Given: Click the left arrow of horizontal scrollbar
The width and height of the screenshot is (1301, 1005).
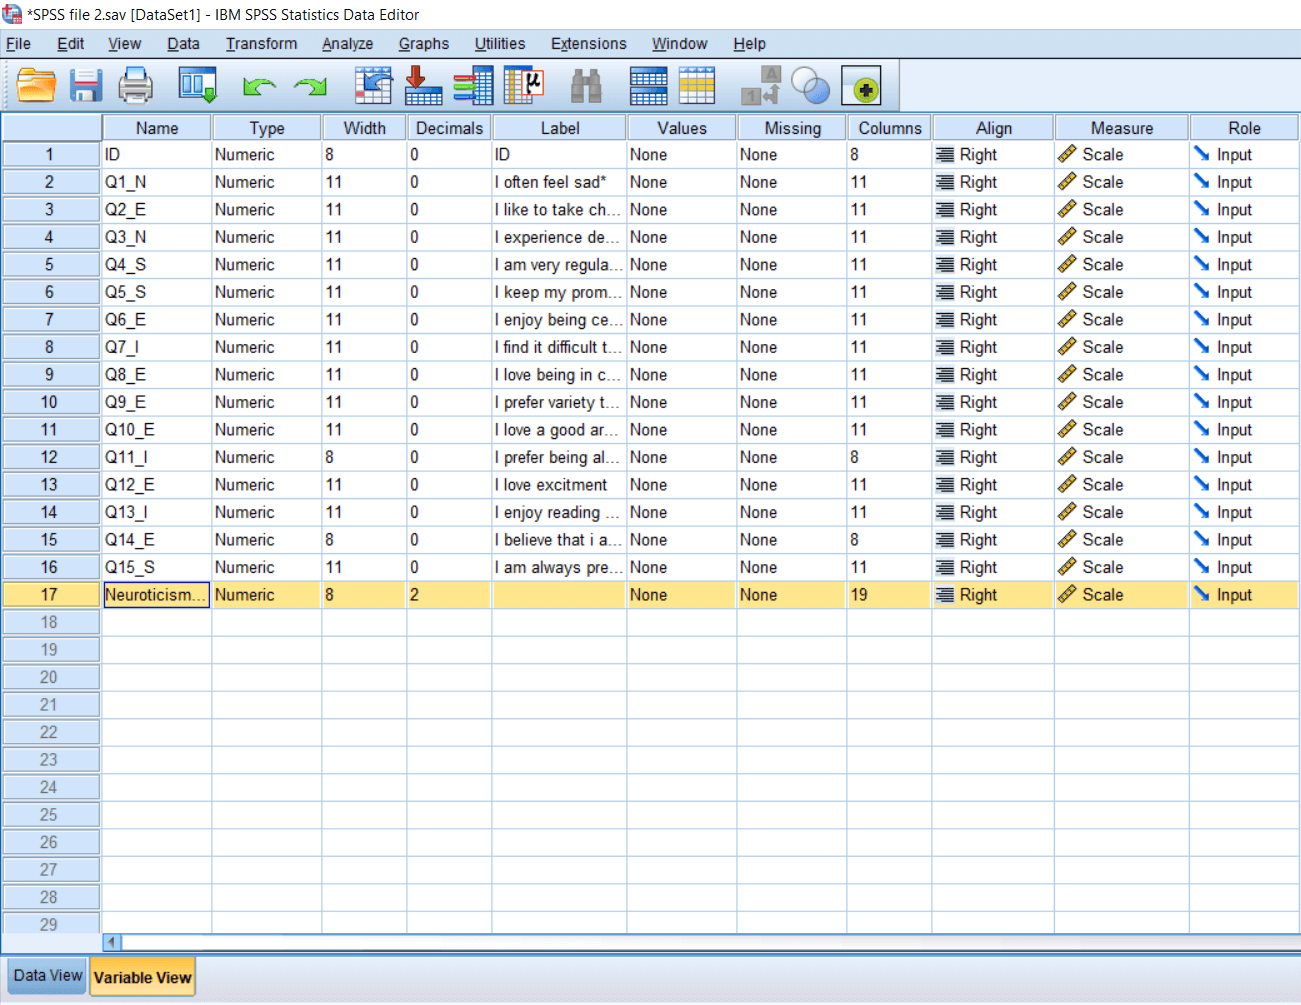Looking at the screenshot, I should [x=112, y=942].
